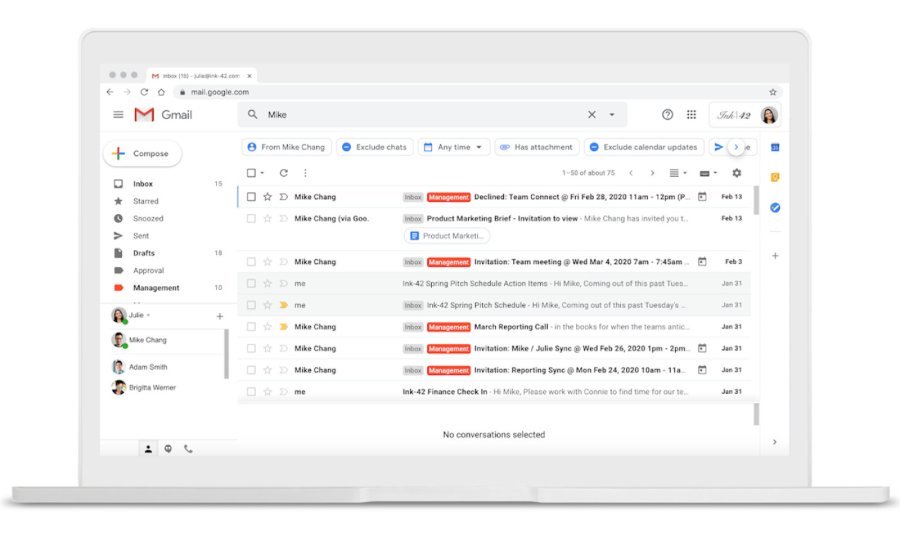Screen dimensions: 900x540
Task: Start a new chat plus icon
Action: (219, 316)
